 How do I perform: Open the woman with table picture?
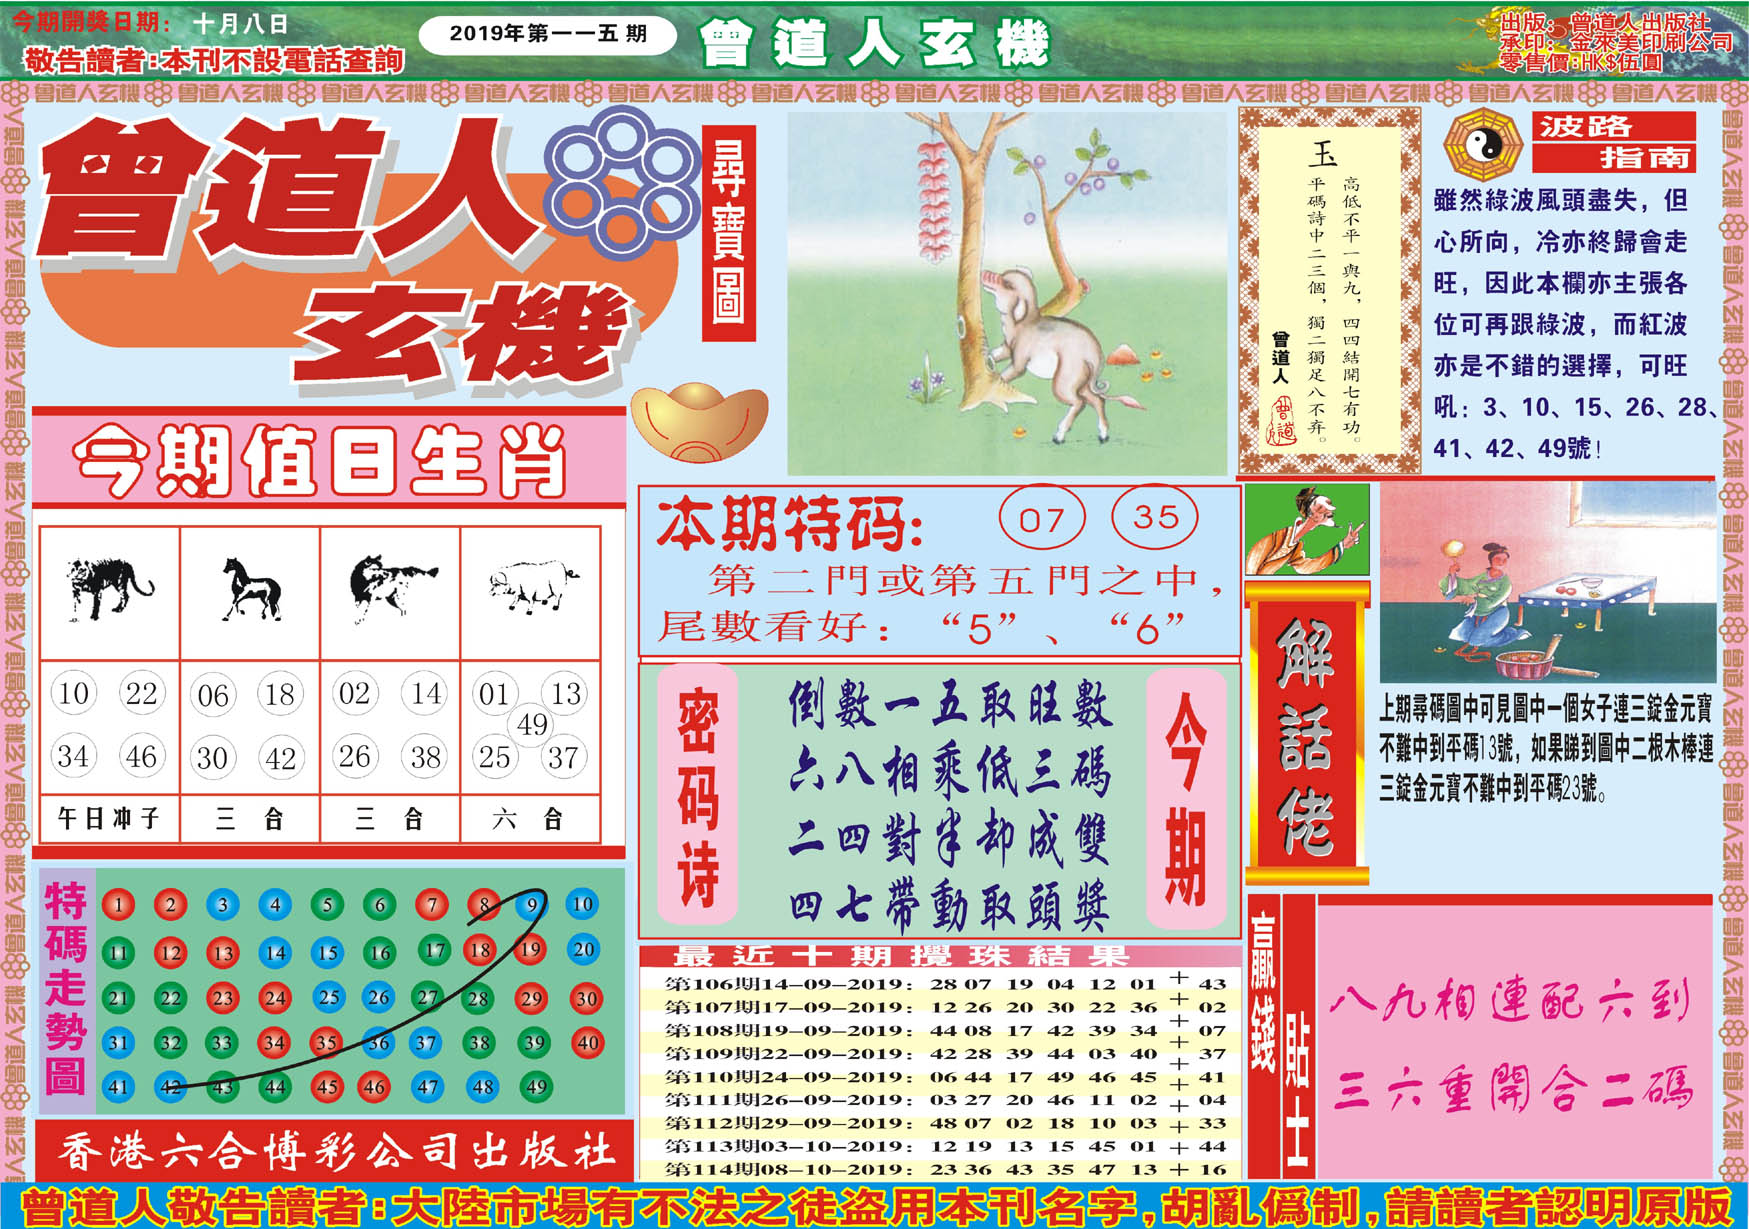[1546, 583]
